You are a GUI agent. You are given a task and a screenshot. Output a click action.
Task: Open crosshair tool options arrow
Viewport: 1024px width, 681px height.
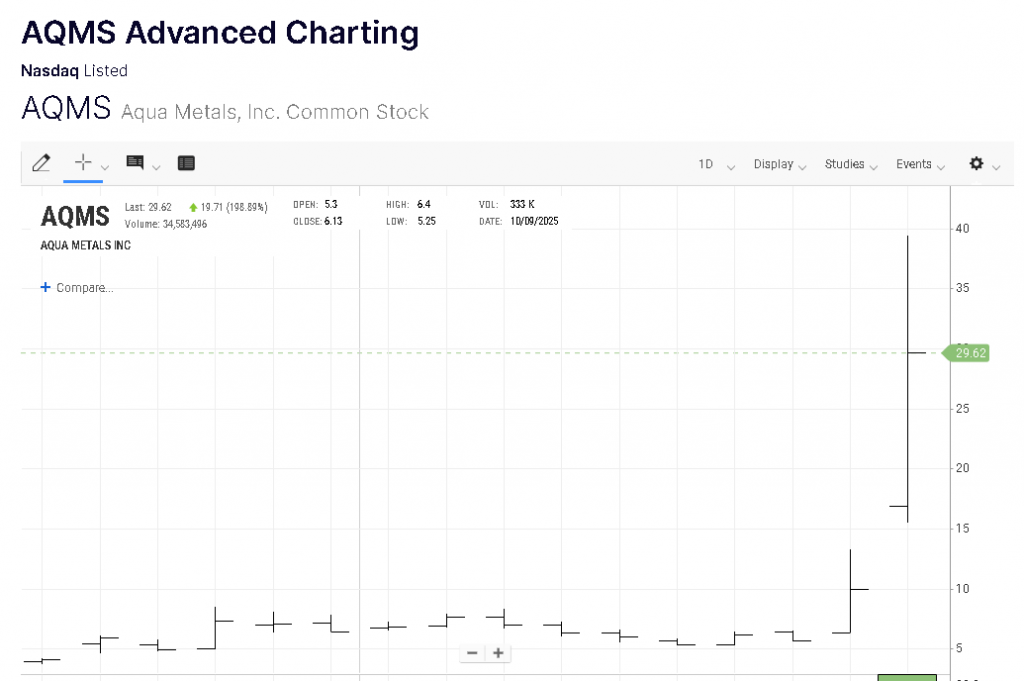[105, 166]
